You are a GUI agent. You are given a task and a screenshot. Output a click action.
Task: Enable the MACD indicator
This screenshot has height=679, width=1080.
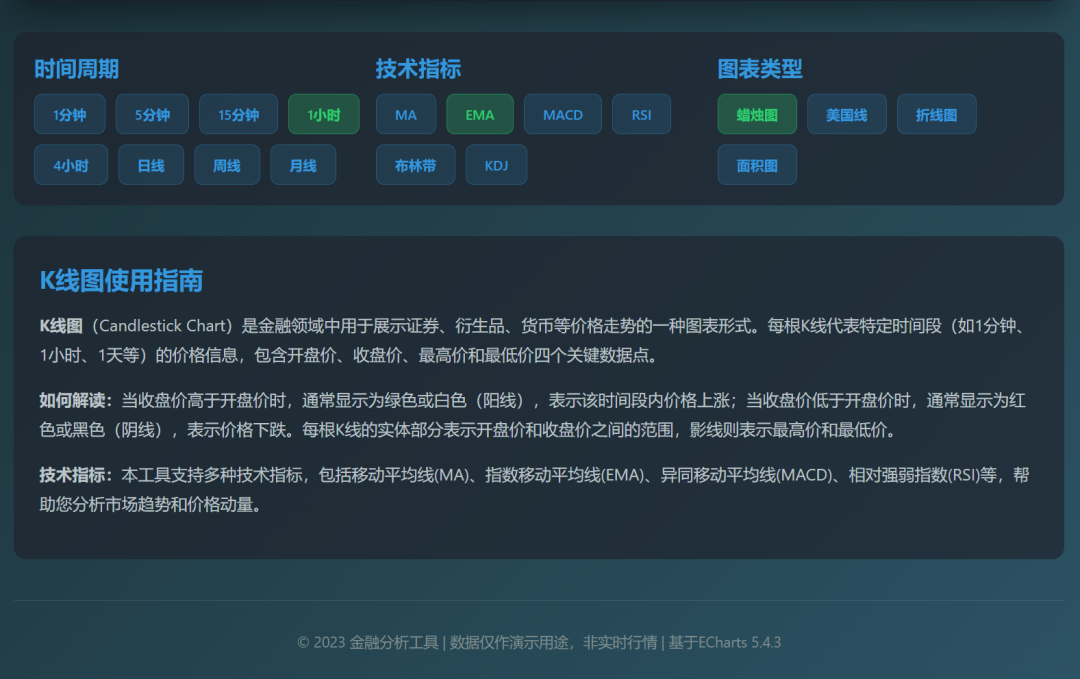pos(562,114)
